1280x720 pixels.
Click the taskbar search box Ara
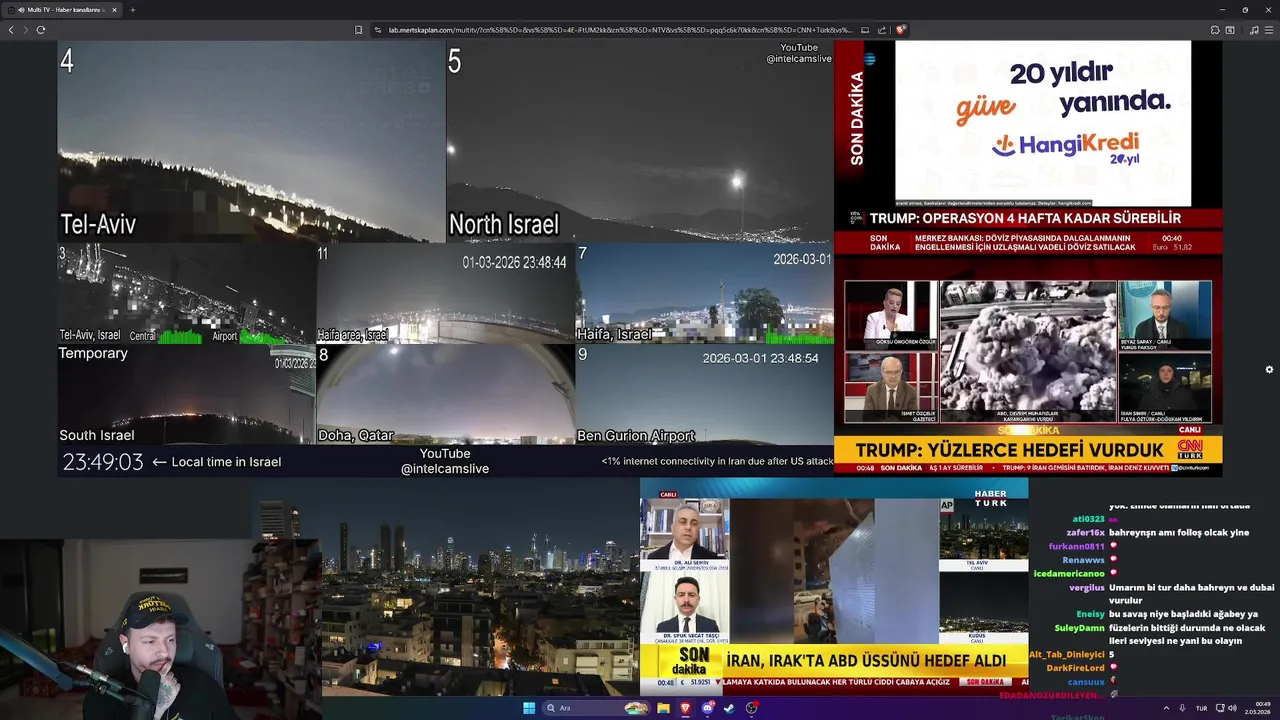(596, 708)
